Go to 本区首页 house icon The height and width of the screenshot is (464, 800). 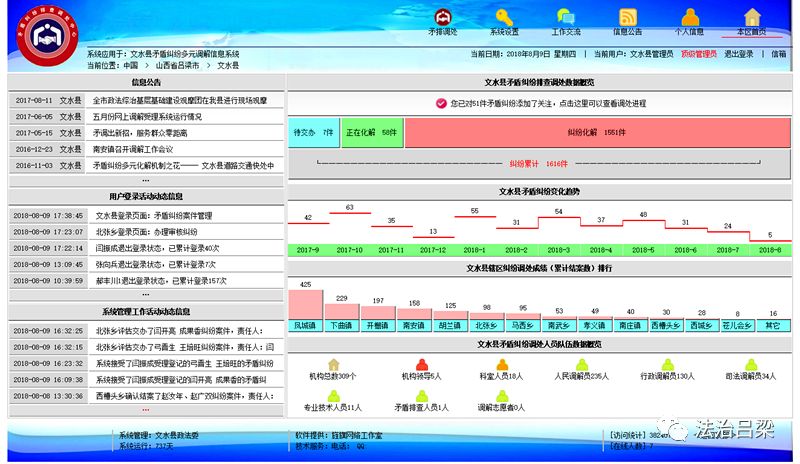click(x=752, y=17)
